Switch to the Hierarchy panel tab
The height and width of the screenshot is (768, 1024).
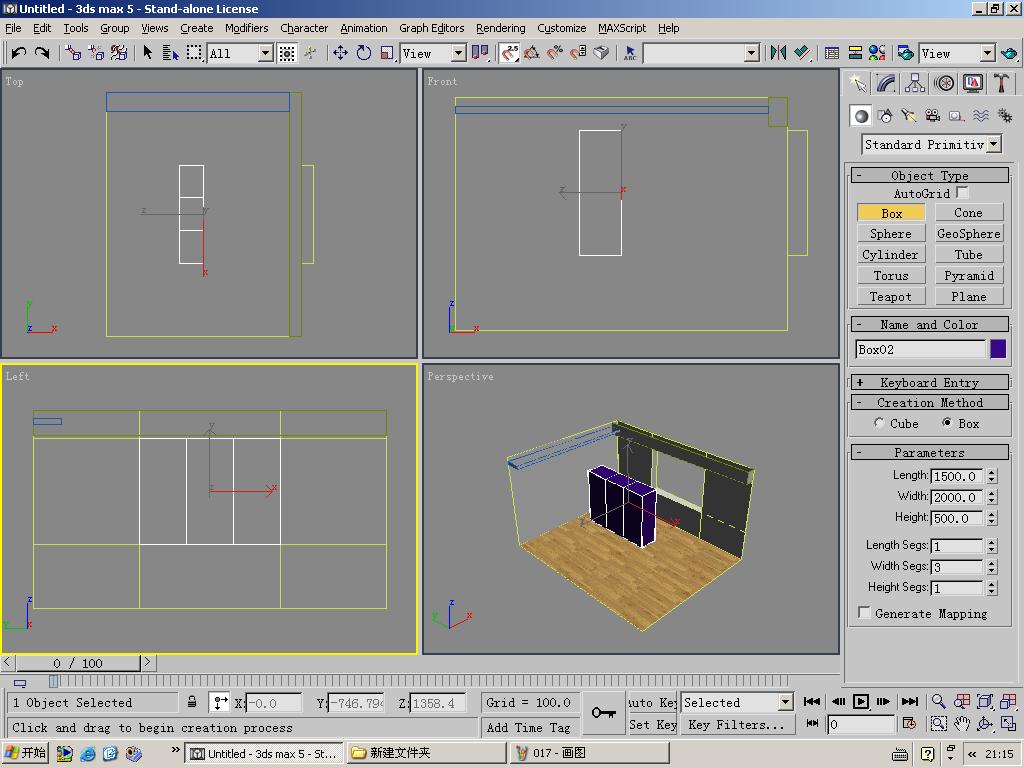coord(915,84)
